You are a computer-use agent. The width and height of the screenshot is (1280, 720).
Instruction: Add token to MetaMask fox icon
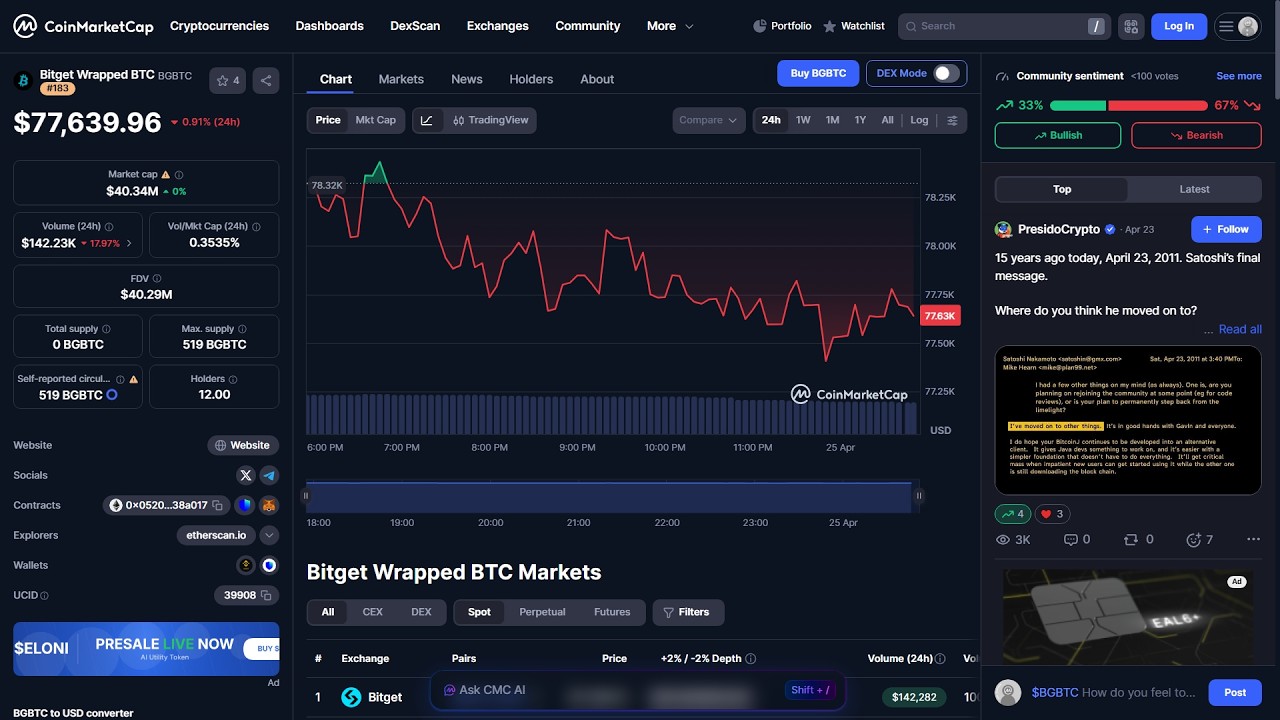[x=269, y=505]
